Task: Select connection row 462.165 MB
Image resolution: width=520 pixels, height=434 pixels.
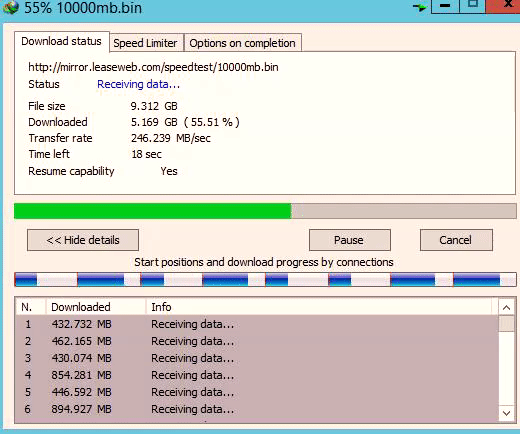Action: point(257,341)
